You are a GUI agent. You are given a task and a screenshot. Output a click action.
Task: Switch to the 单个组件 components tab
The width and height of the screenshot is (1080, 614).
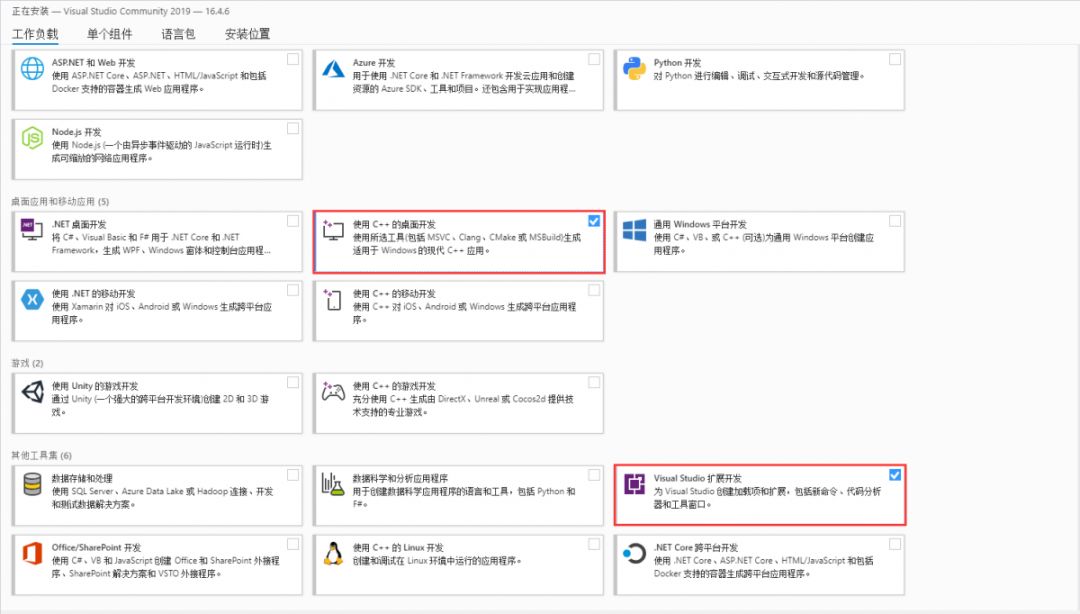(x=110, y=34)
